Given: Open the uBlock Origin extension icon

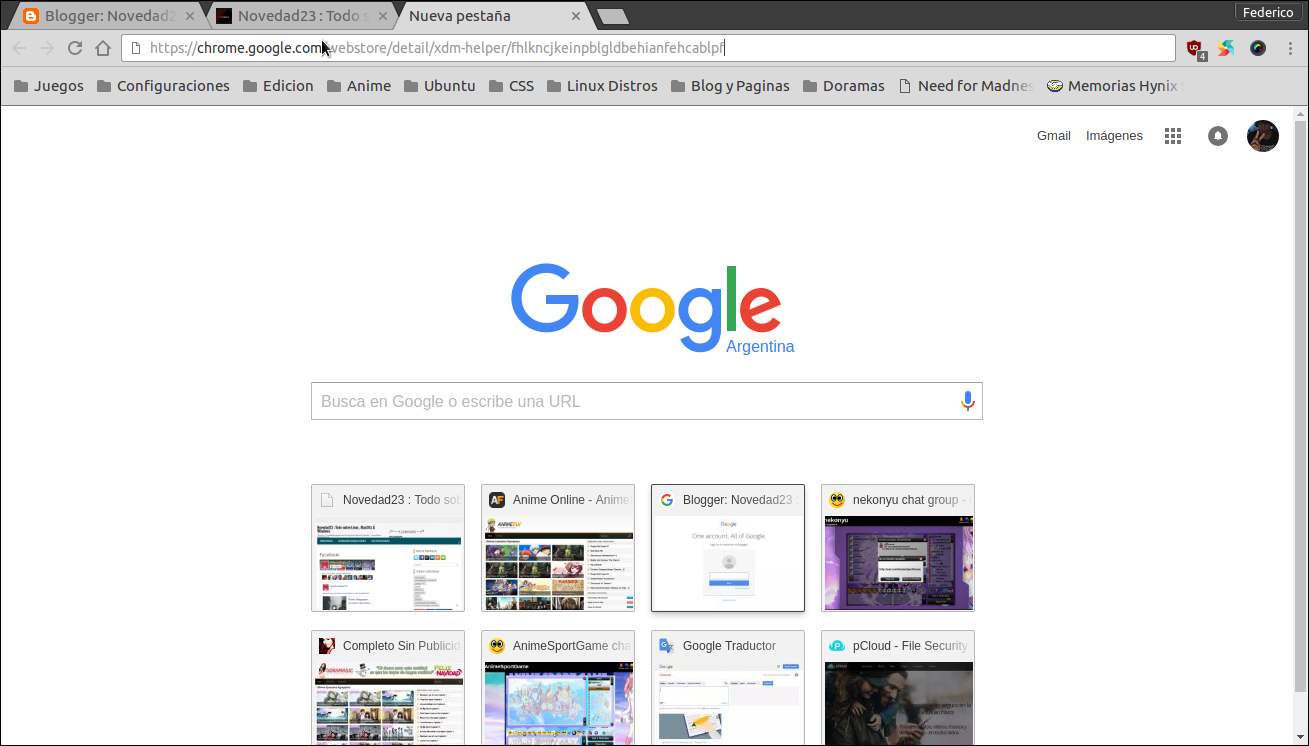Looking at the screenshot, I should [x=1196, y=49].
